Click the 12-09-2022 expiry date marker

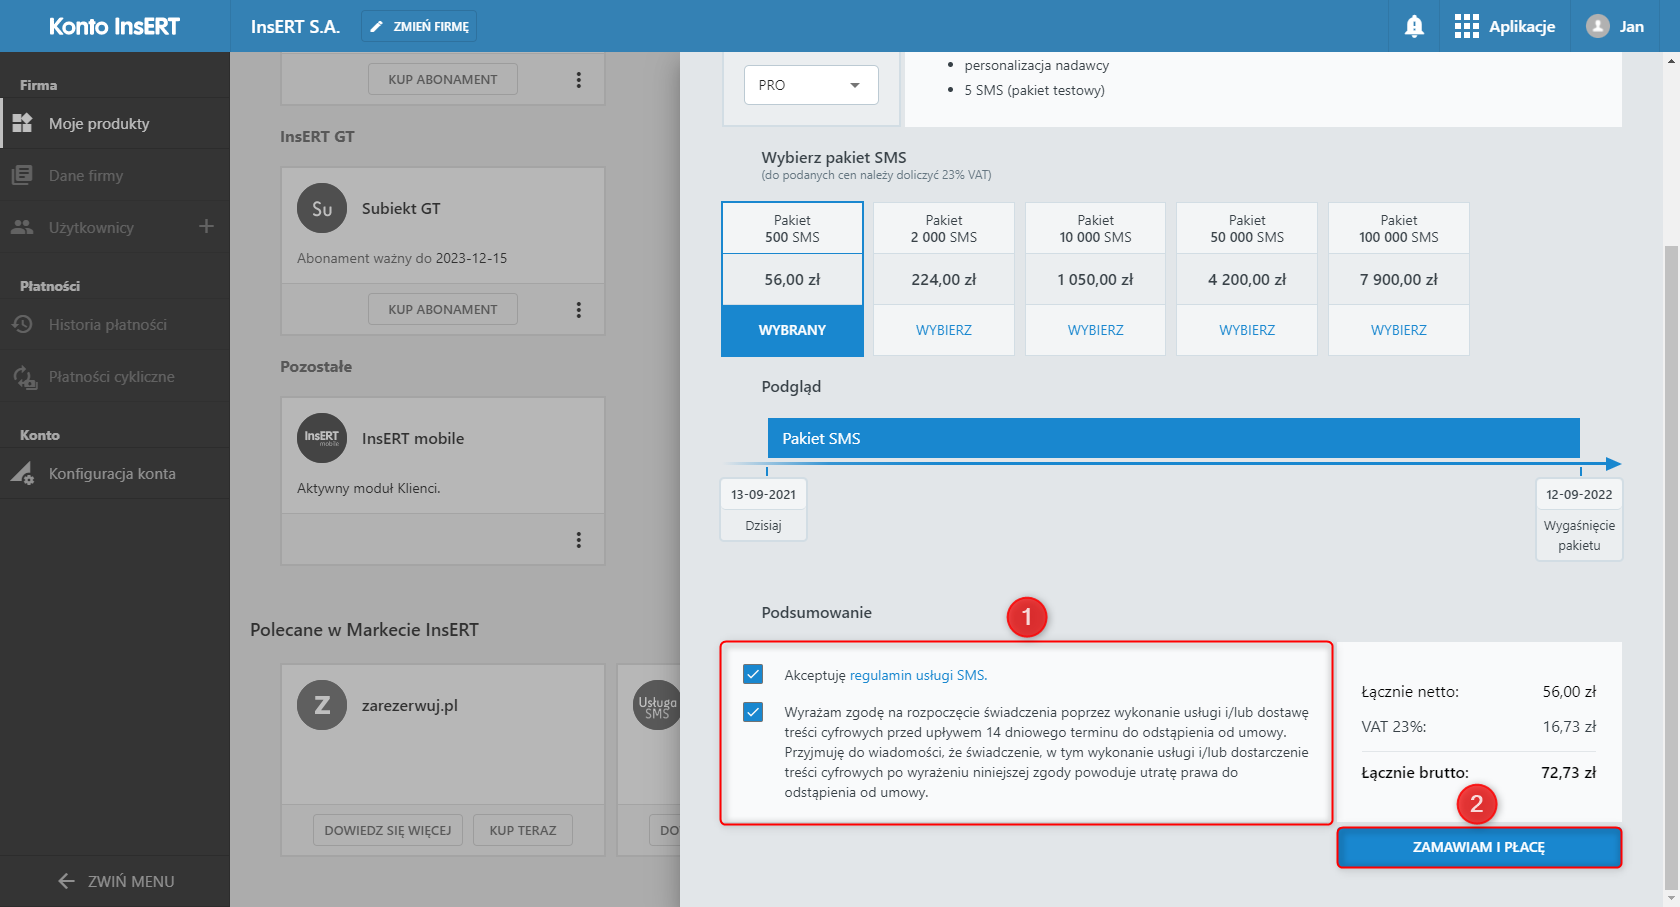[x=1579, y=519]
